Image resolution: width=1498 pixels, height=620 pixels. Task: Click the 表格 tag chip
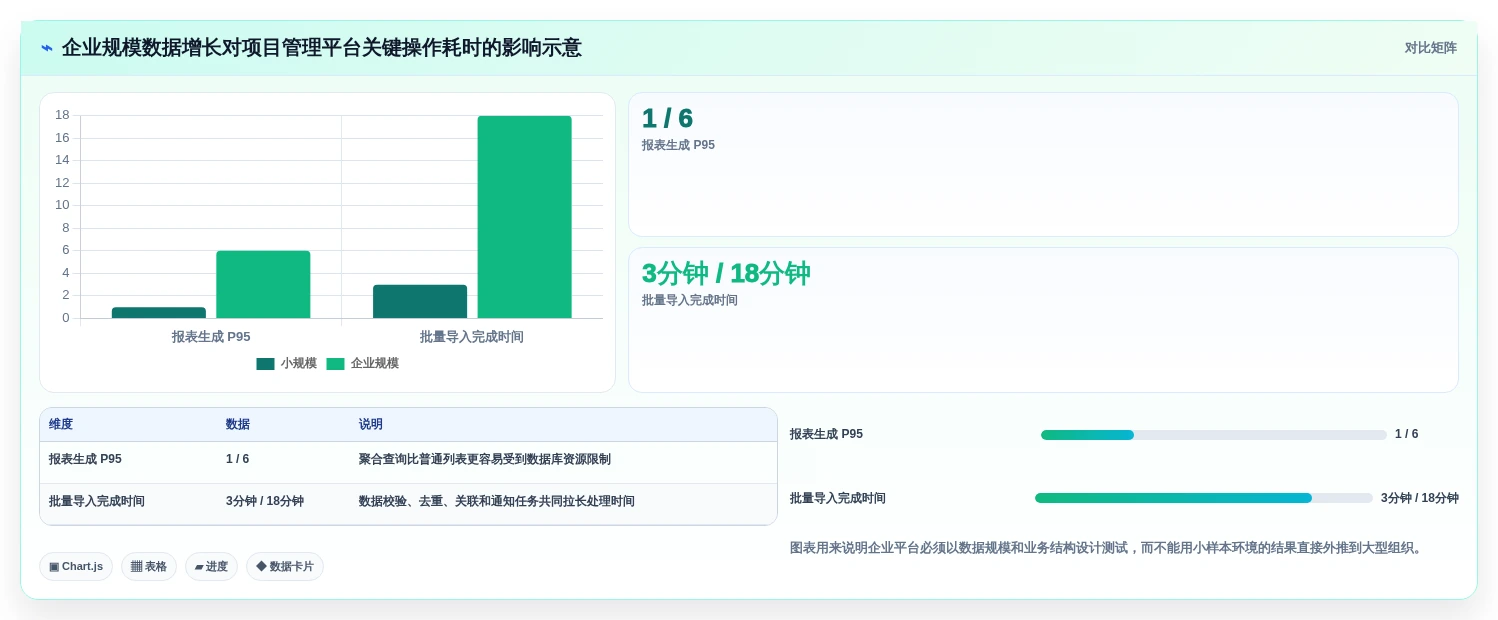[x=149, y=567]
